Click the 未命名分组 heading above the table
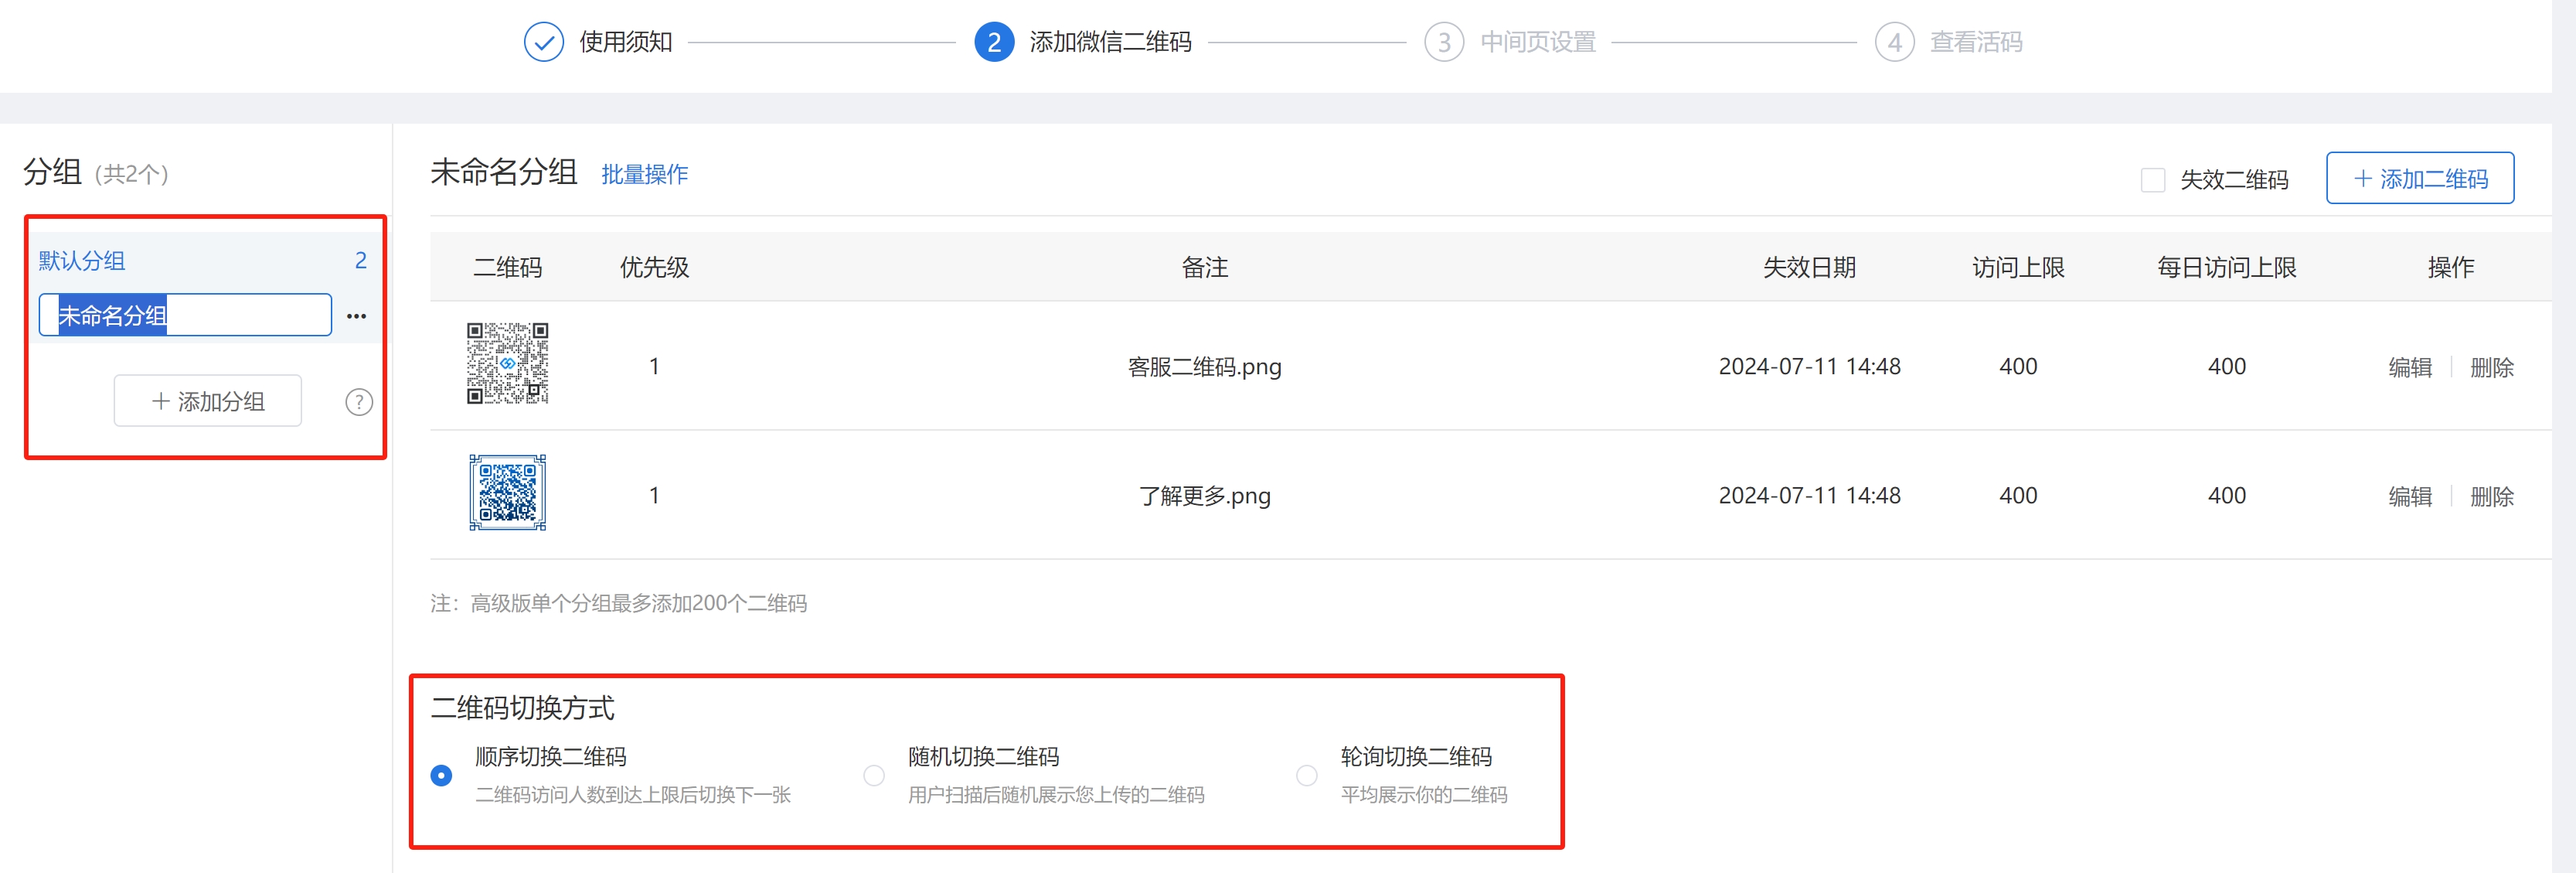Image resolution: width=2576 pixels, height=873 pixels. 504,172
